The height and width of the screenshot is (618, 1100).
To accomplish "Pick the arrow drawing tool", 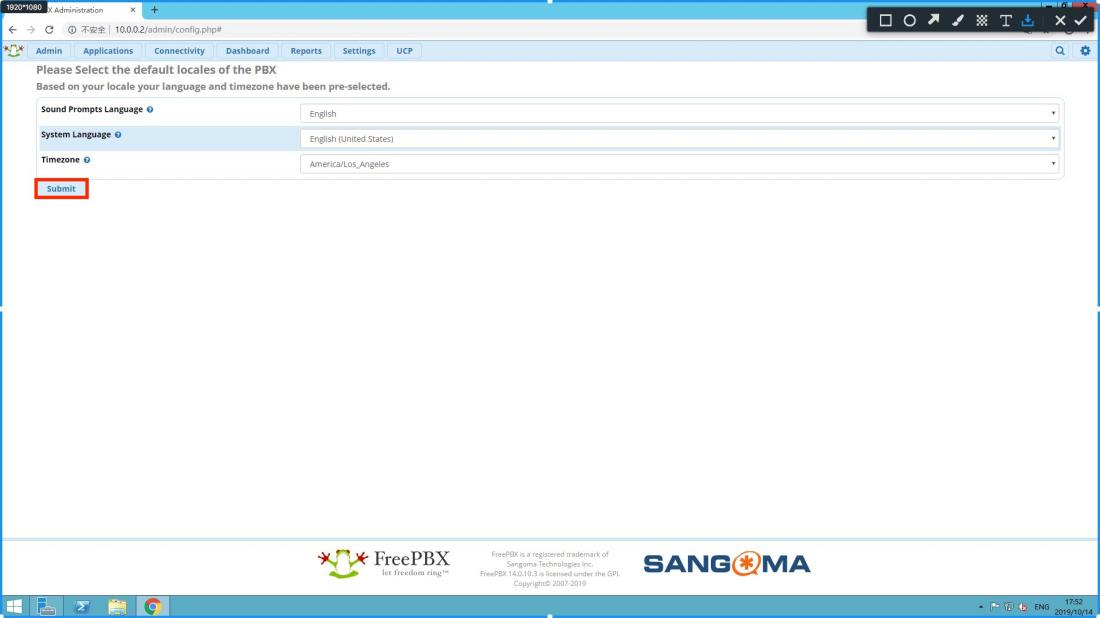I will 935,20.
